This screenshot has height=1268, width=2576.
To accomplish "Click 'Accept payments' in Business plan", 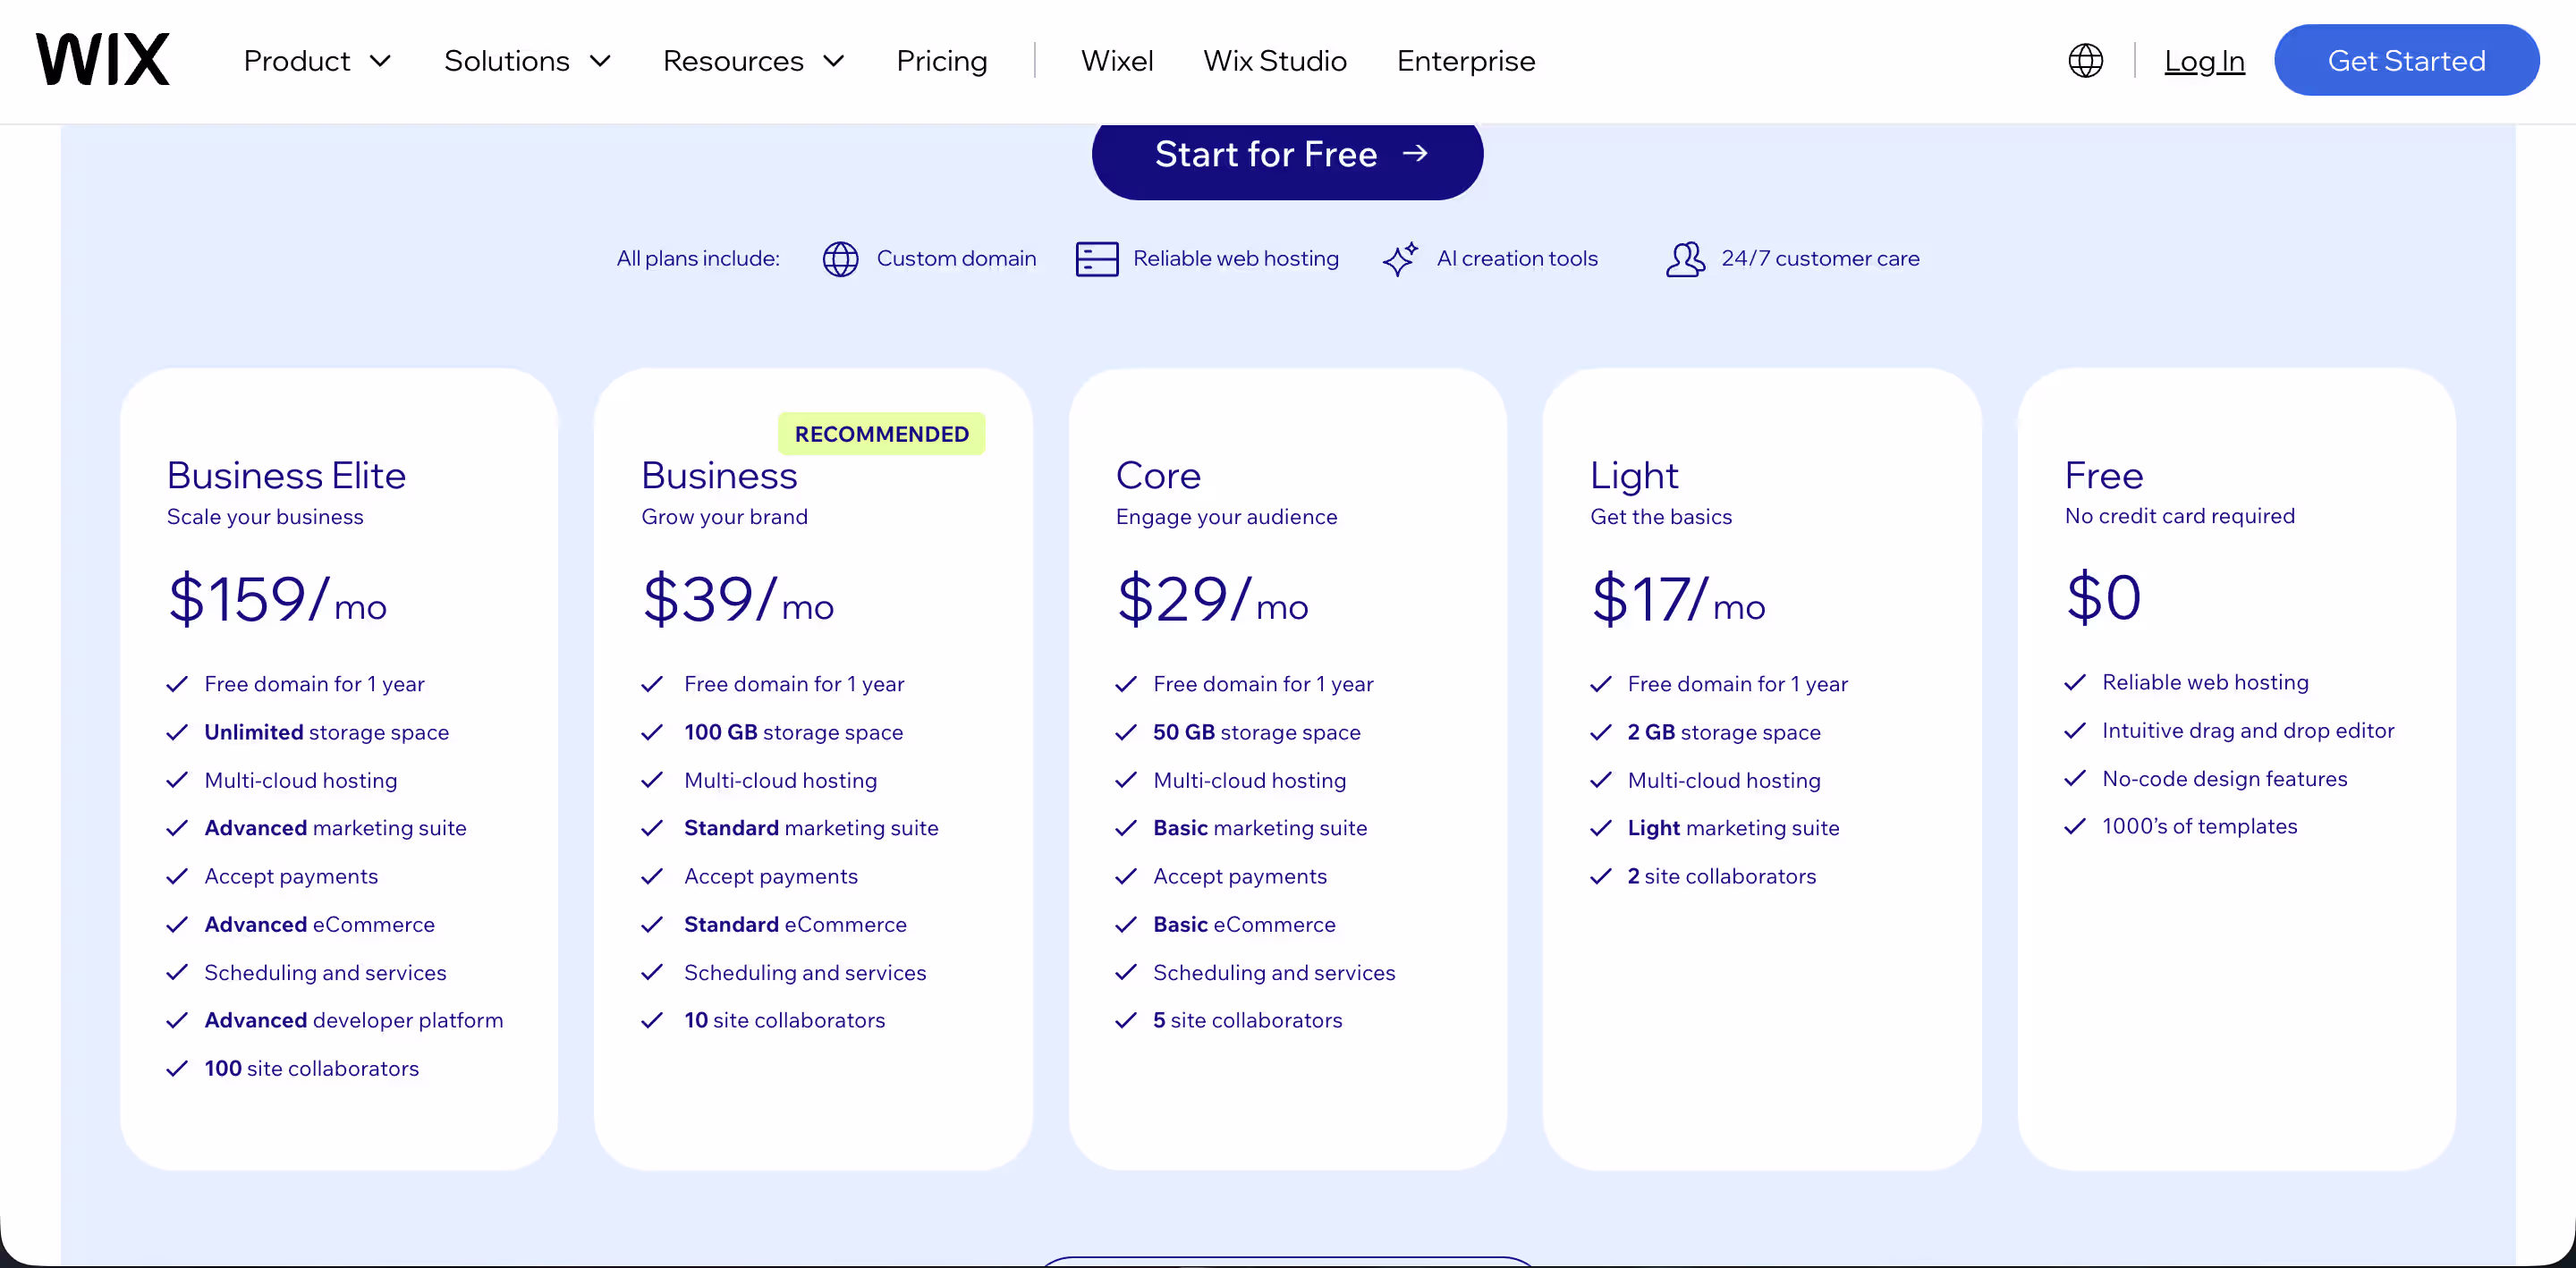I will point(770,877).
